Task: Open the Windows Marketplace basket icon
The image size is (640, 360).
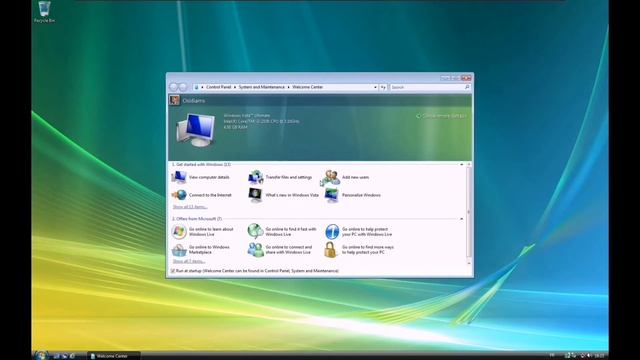Action: 179,250
